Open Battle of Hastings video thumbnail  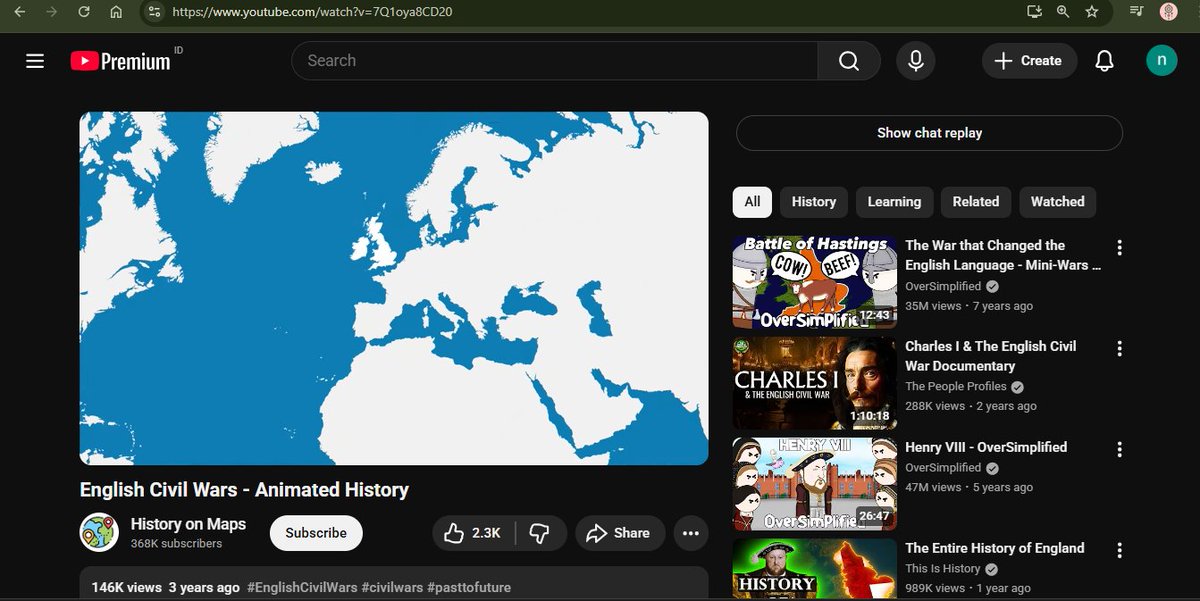pos(815,282)
